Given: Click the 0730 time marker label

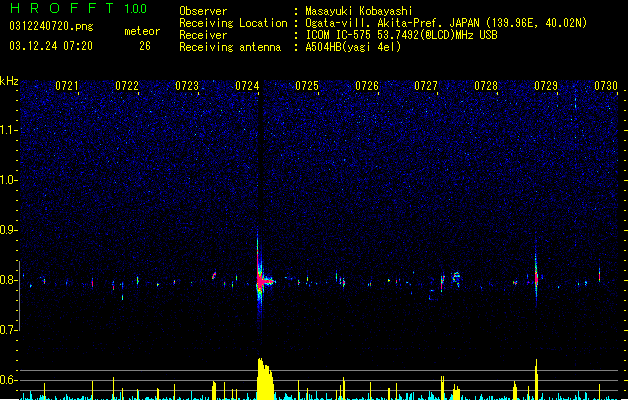Looking at the screenshot, I should pos(606,86).
